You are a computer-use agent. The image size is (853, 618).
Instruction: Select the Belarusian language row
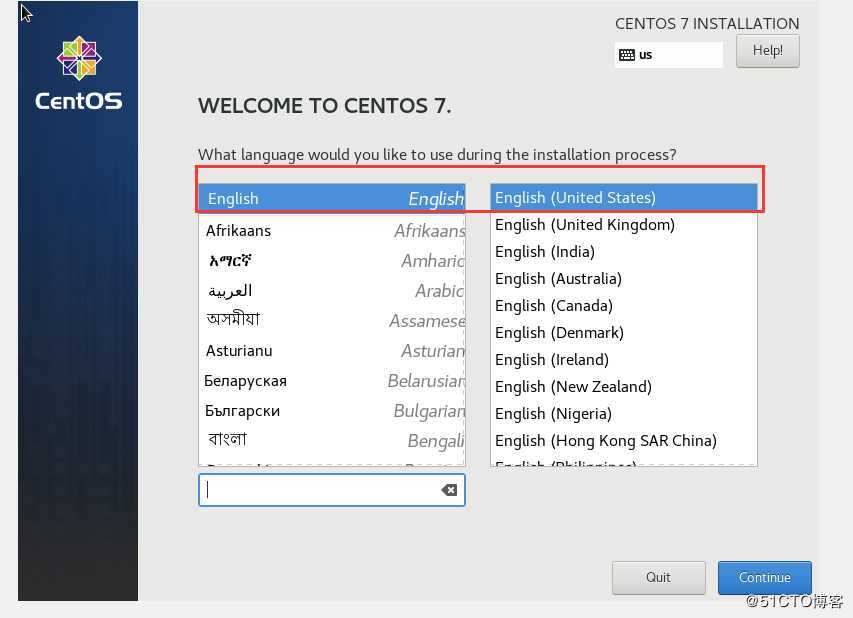332,381
